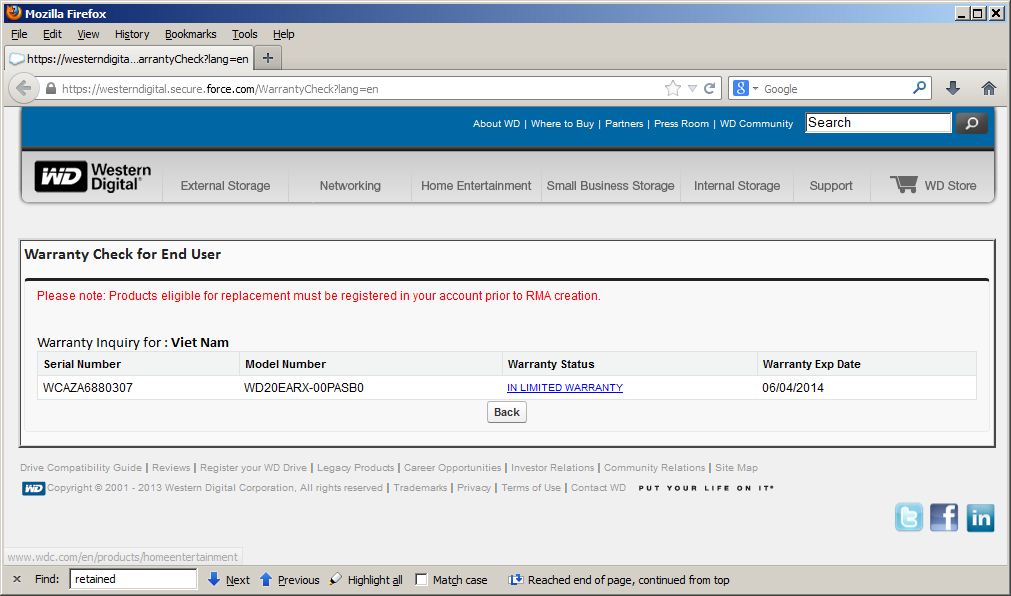The width and height of the screenshot is (1011, 596).
Task: Open the WD Twitter icon
Action: click(x=908, y=517)
